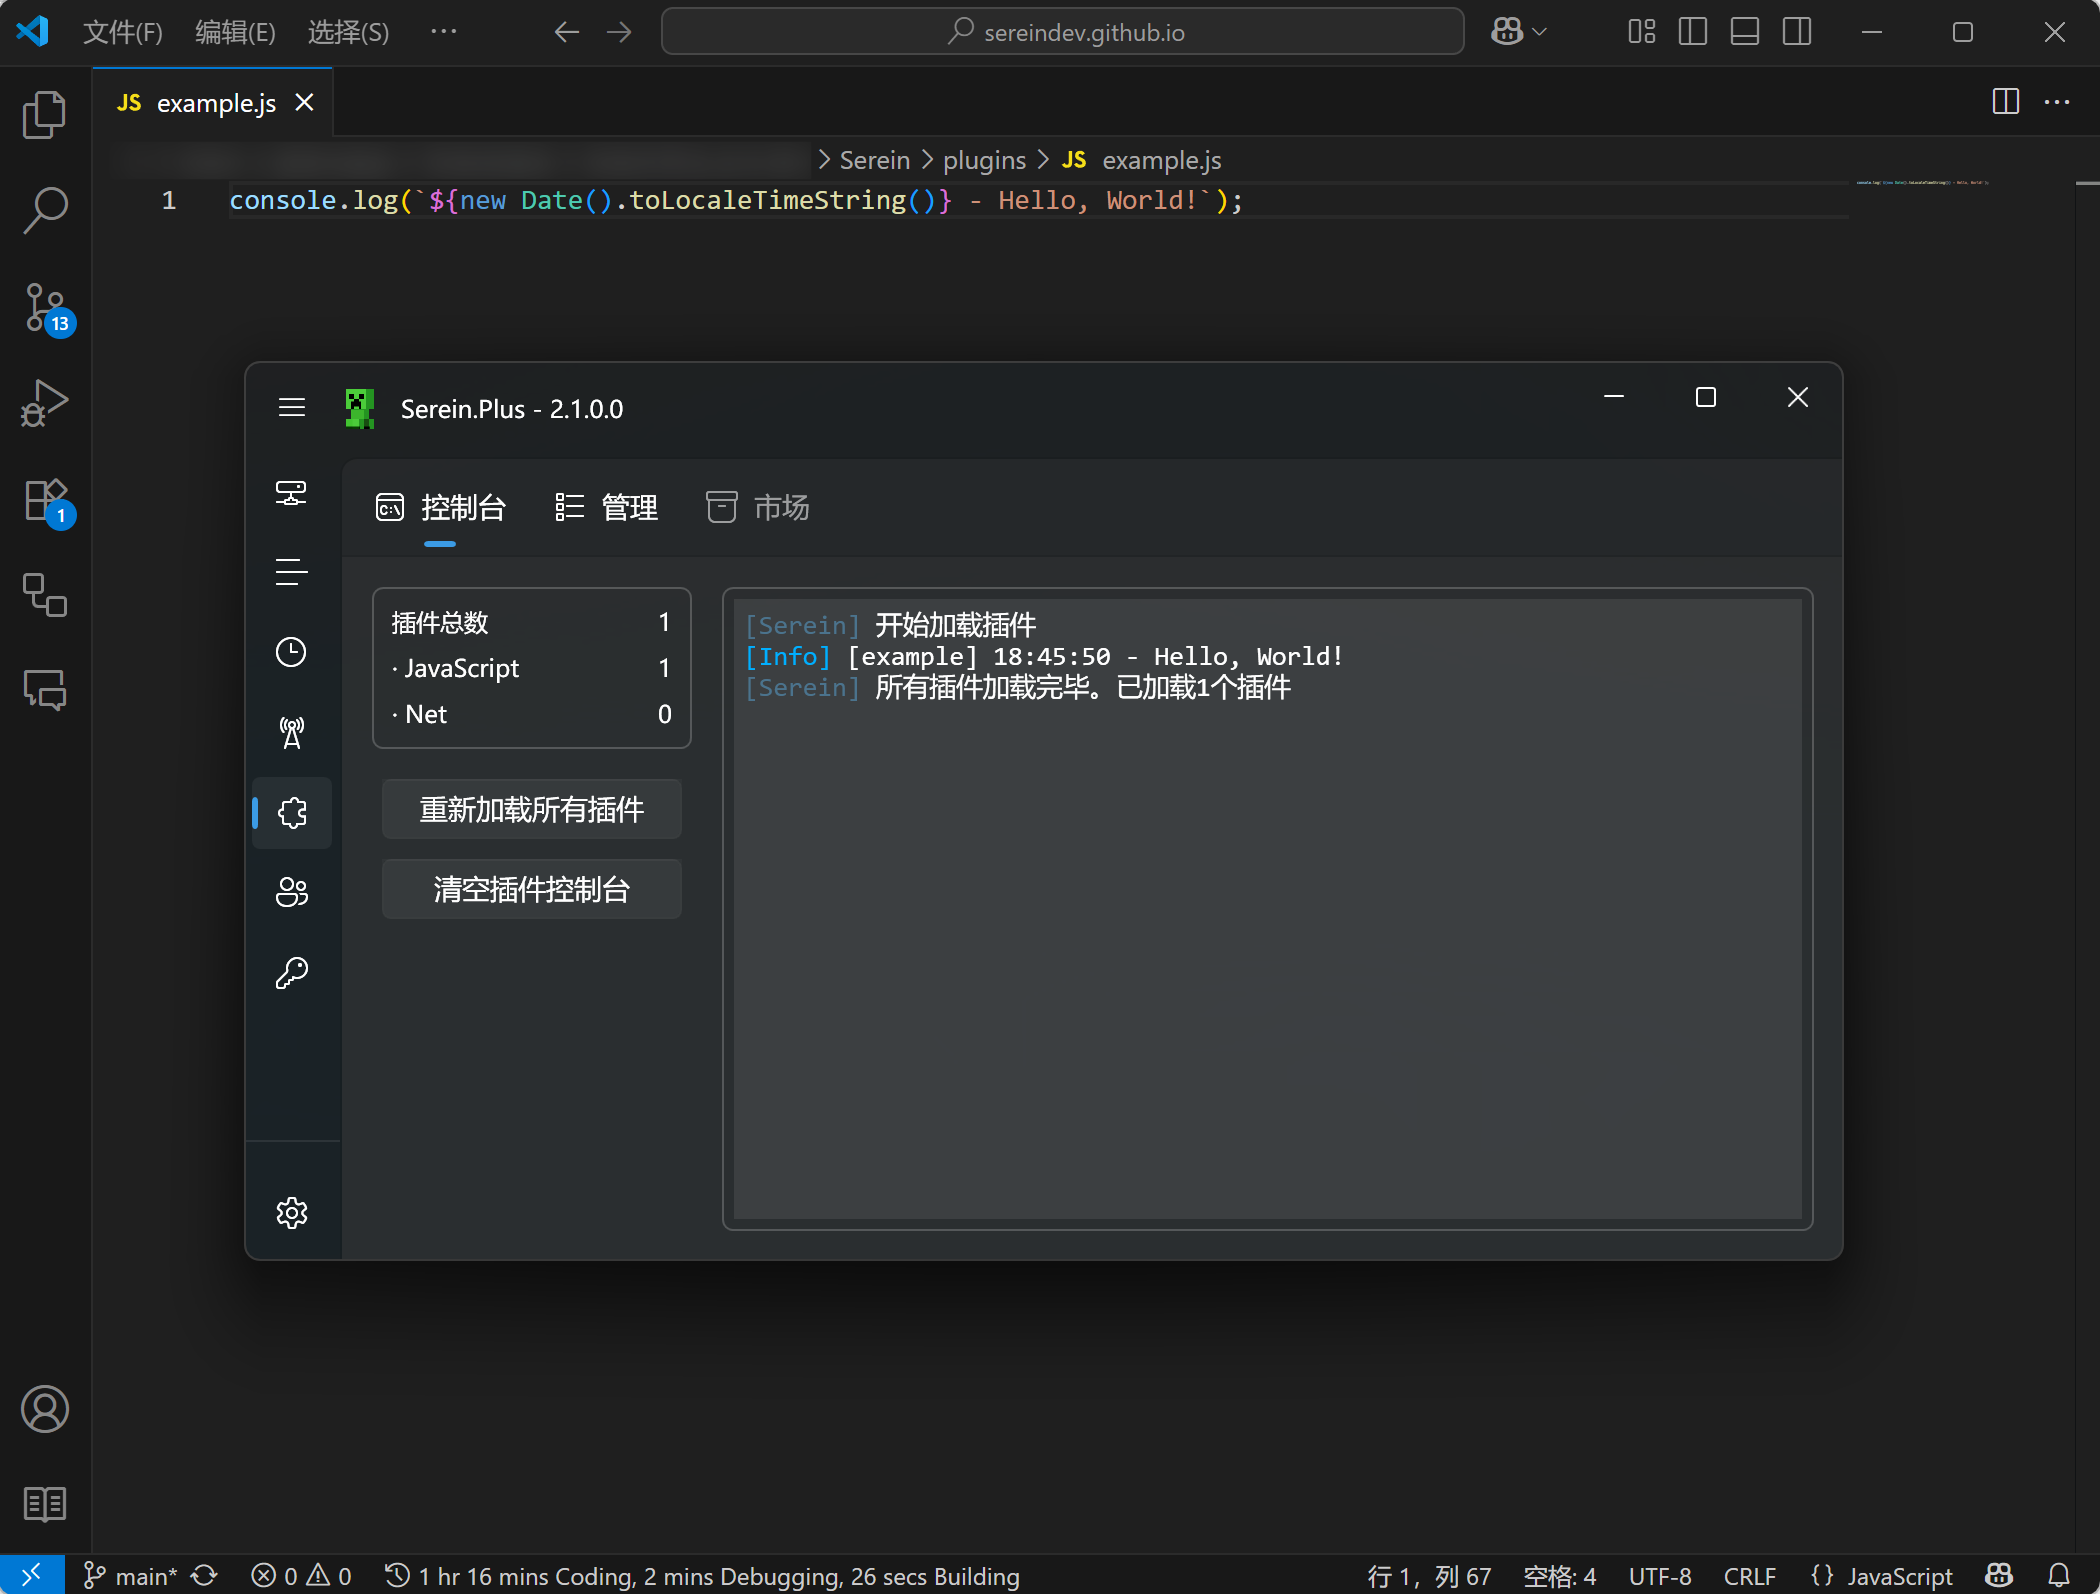The height and width of the screenshot is (1594, 2100).
Task: Open the Serein permission key page
Action: [x=291, y=972]
